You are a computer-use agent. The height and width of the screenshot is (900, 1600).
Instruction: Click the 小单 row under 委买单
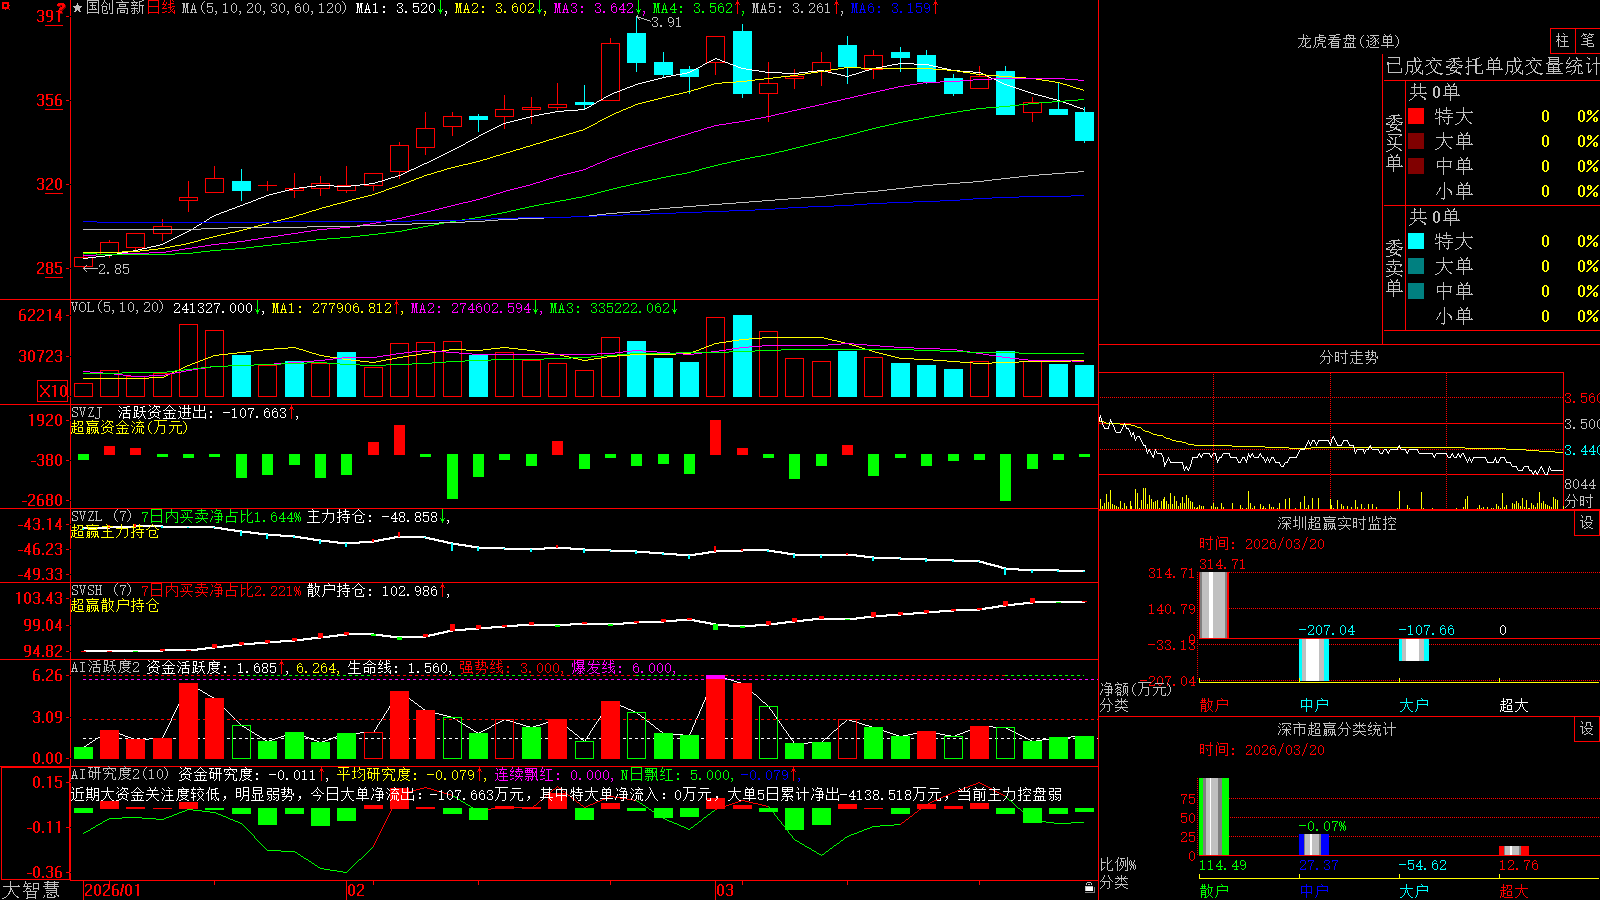point(1502,191)
